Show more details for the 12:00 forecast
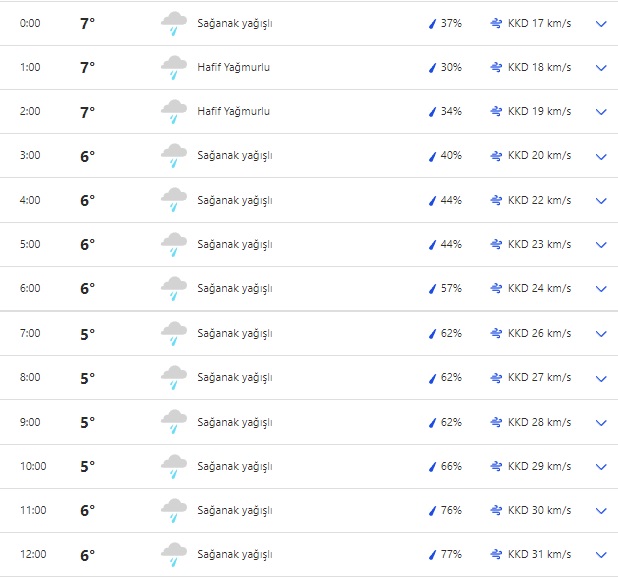The image size is (618, 577). point(601,555)
